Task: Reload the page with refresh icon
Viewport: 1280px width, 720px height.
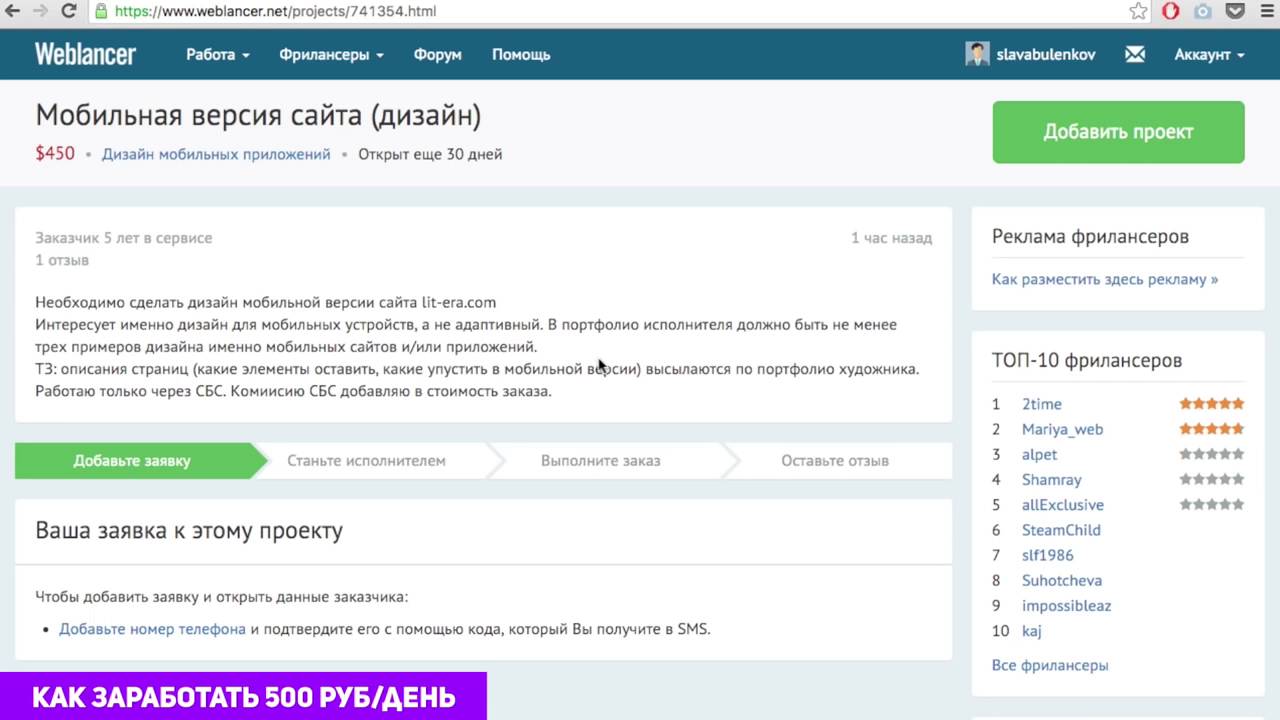Action: tap(68, 11)
